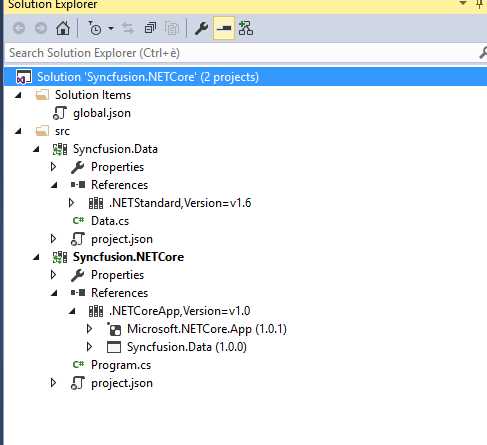Screen dimensions: 487x445
Task: Click the Microsoft.NETCore.App package icon
Action: click(x=114, y=329)
